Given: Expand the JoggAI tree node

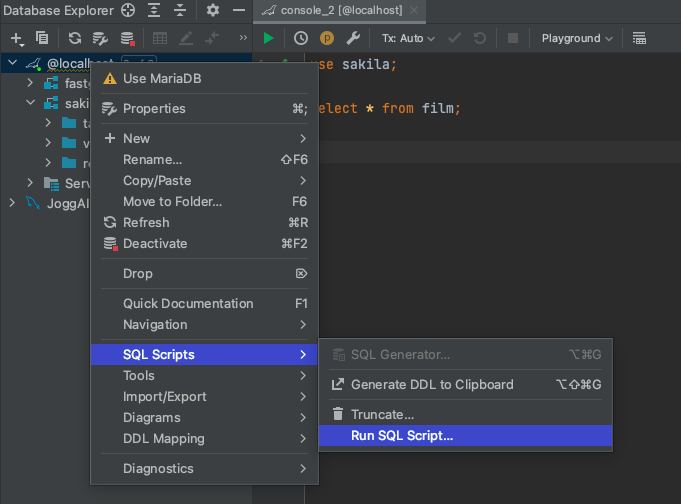Looking at the screenshot, I should [x=12, y=203].
